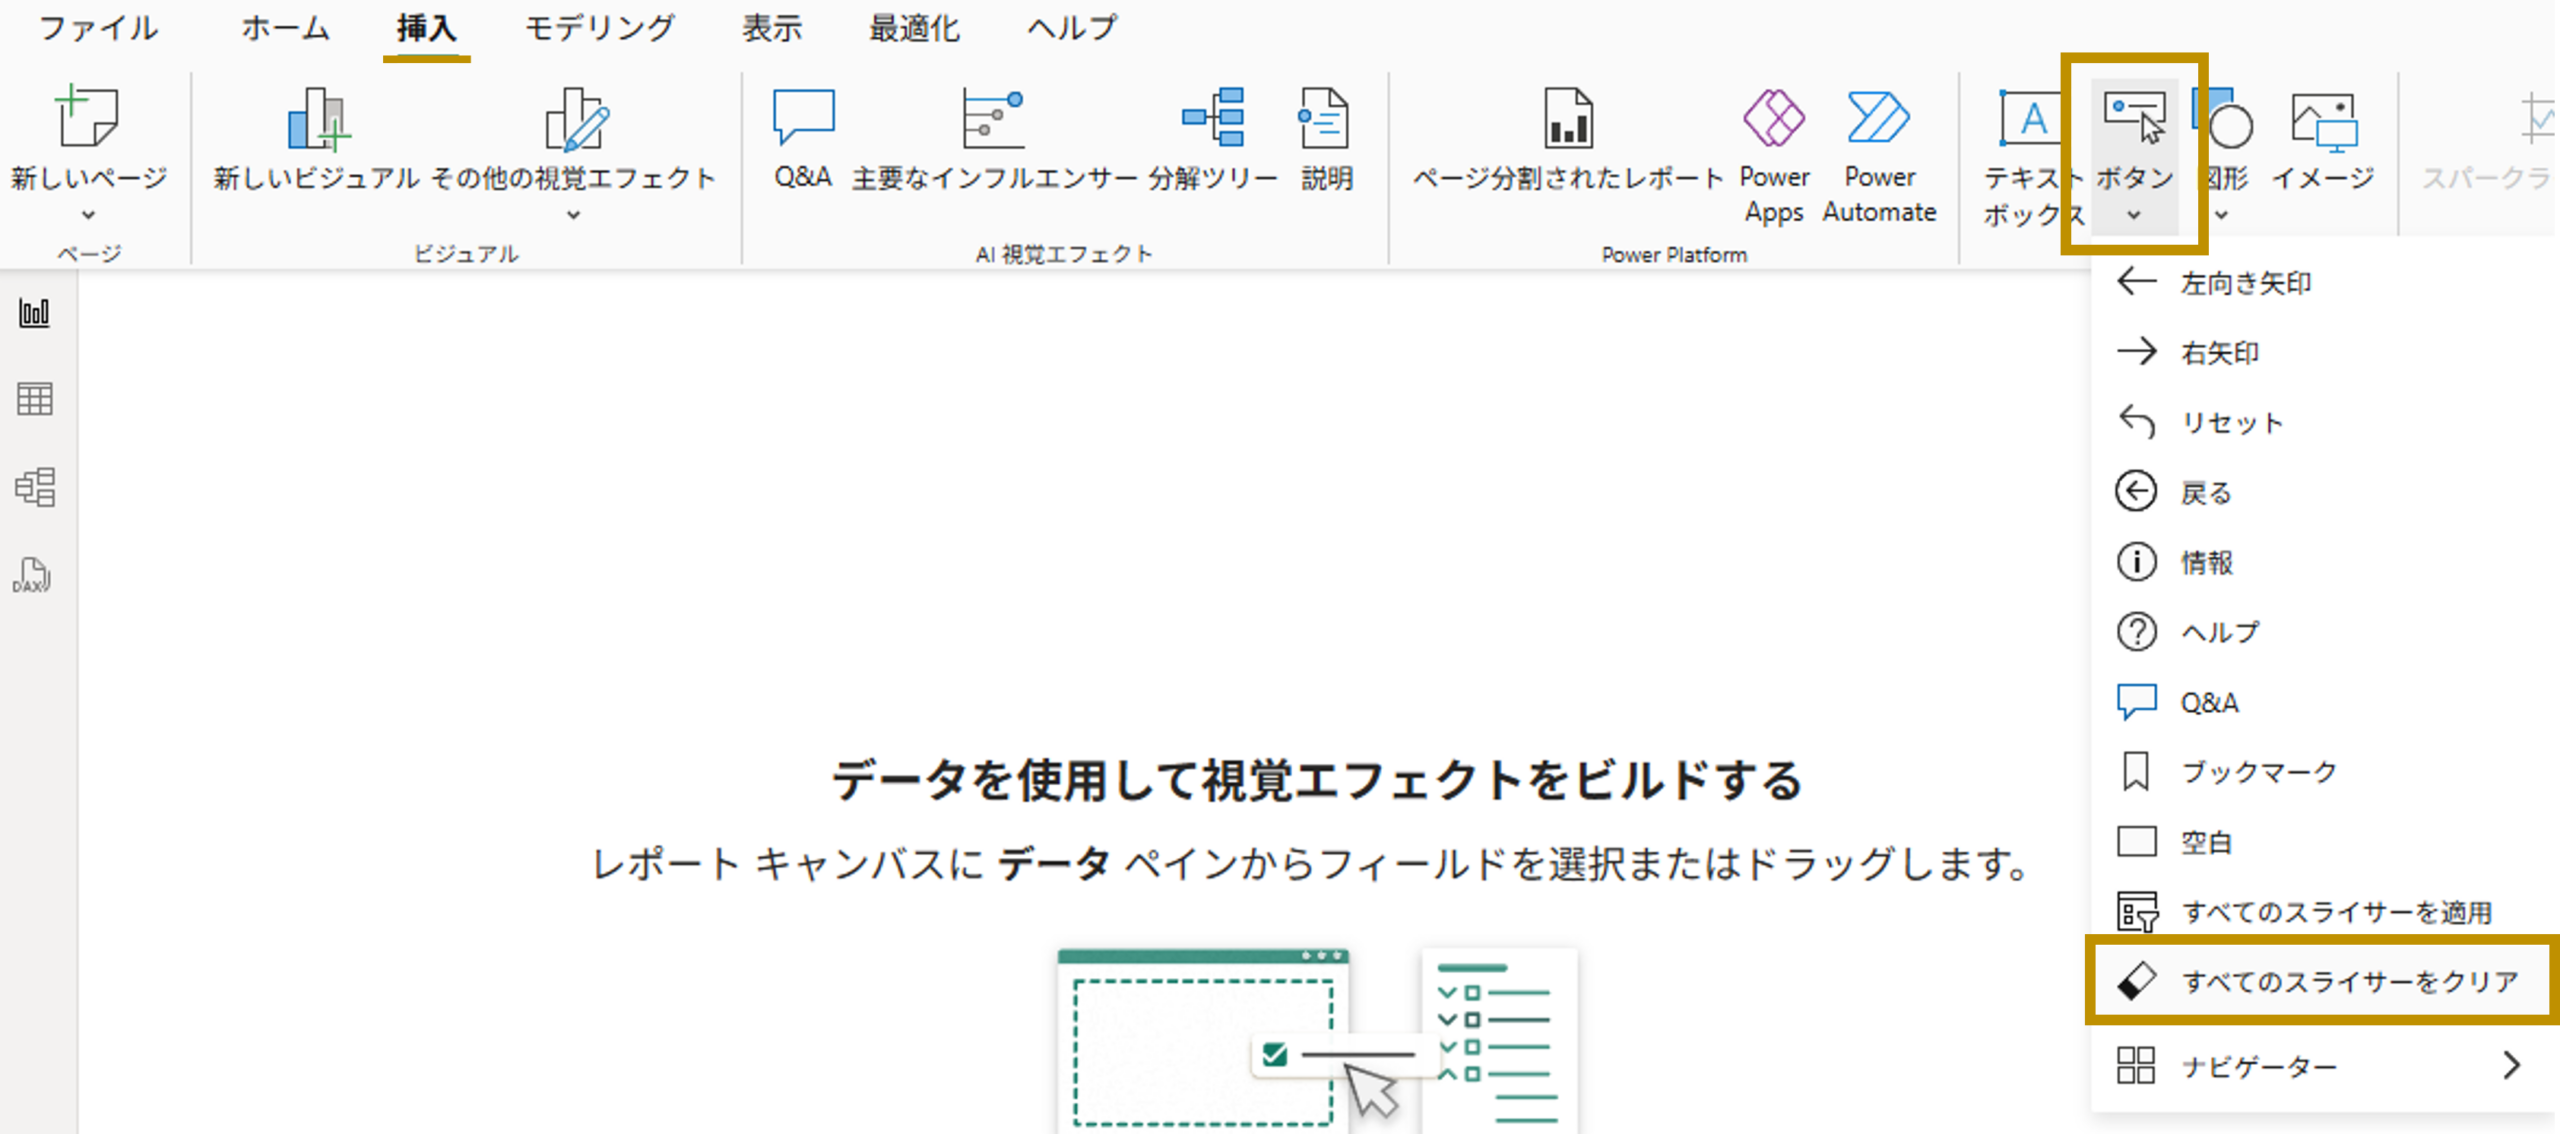
Task: Insert the 分解ツリー (Decomposition Tree) visual
Action: 1212,140
